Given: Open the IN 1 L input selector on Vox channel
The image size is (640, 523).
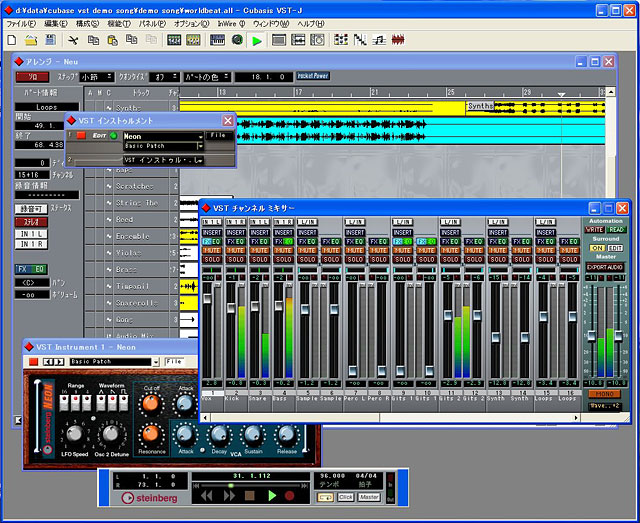Looking at the screenshot, I should click(212, 222).
